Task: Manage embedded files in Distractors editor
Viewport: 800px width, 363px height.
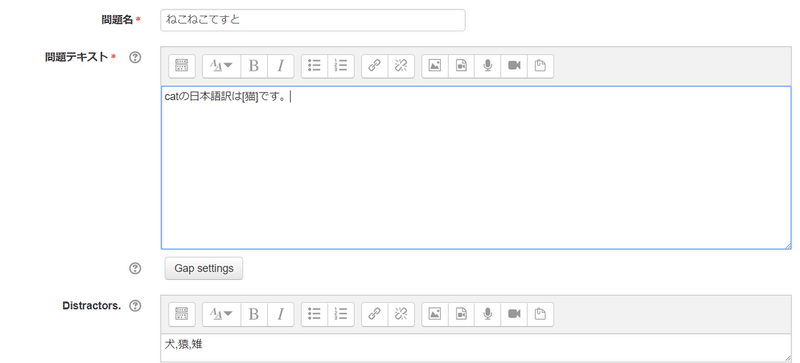Action: pos(540,314)
